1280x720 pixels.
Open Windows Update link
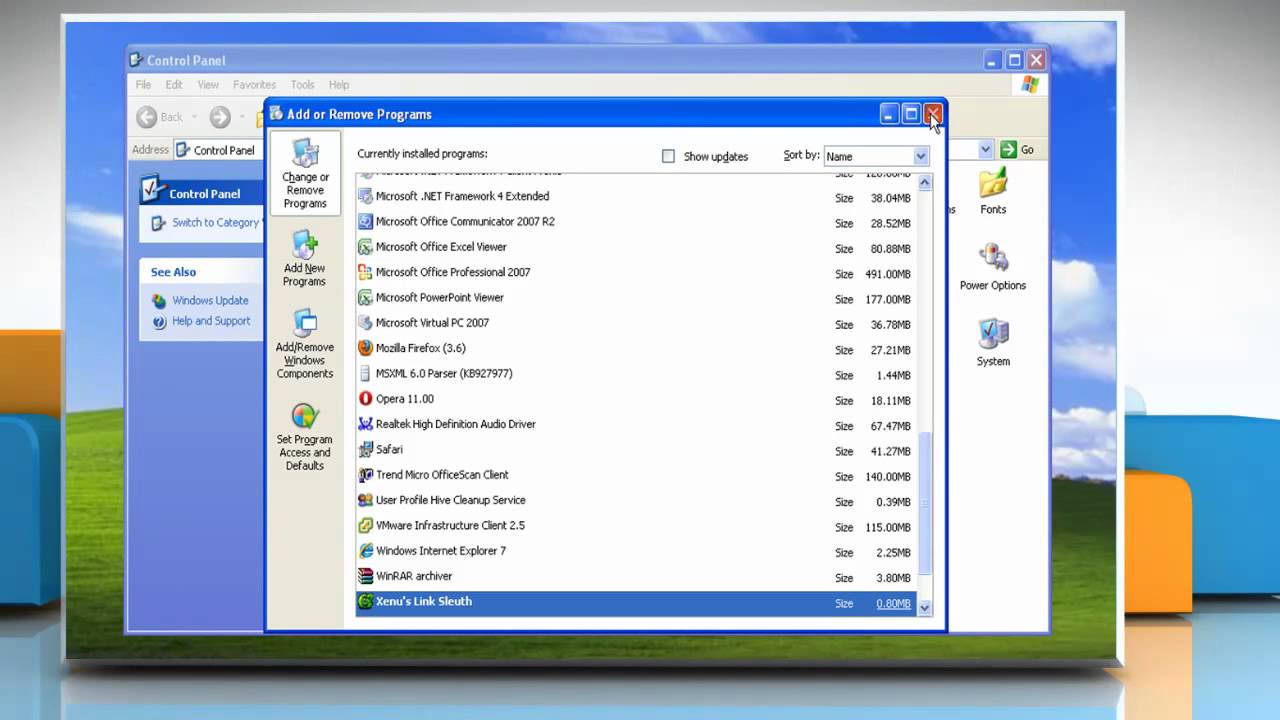click(x=210, y=301)
